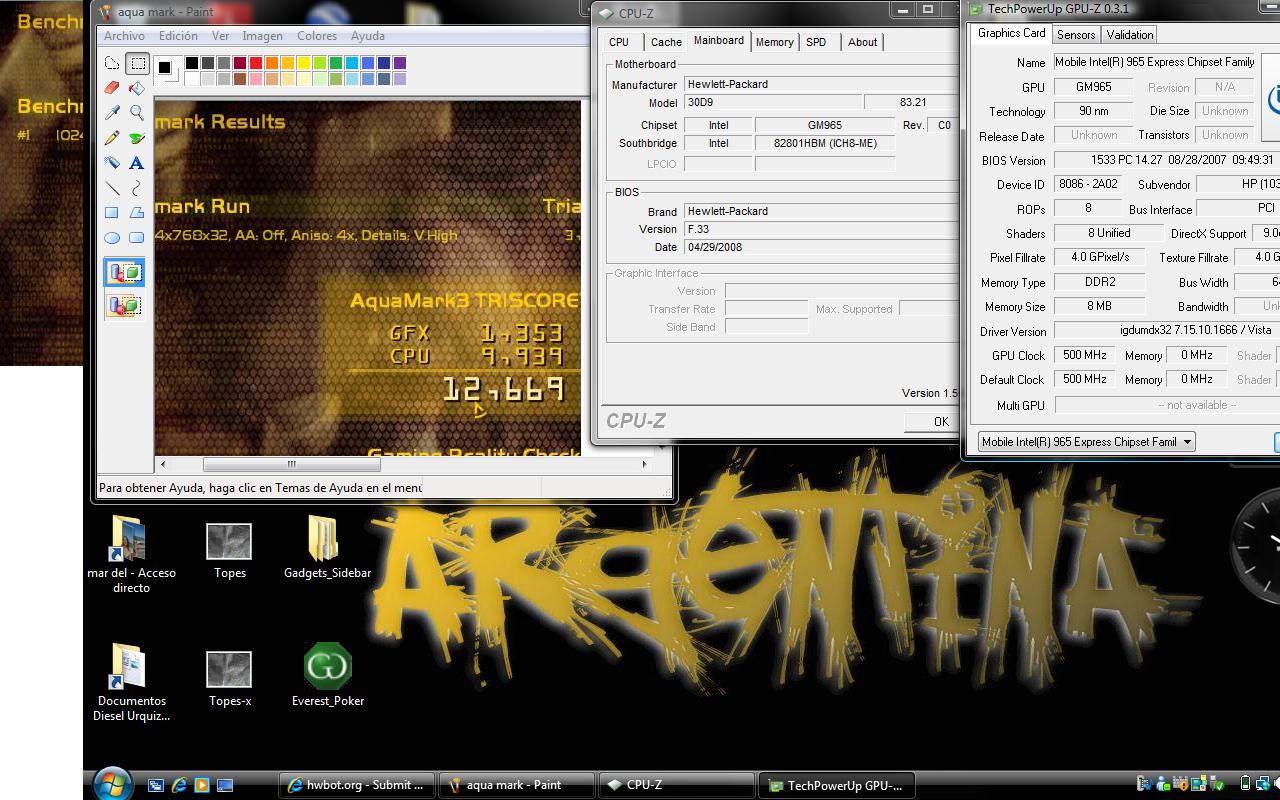
Task: Open the Sensors tab in GPU-Z
Action: (1076, 35)
